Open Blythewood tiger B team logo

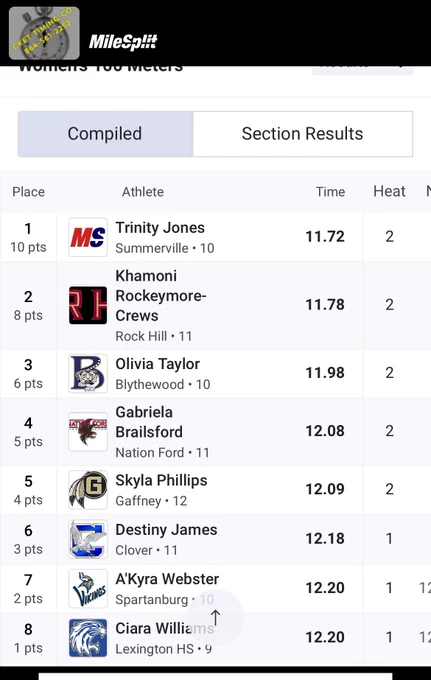pyautogui.click(x=88, y=373)
